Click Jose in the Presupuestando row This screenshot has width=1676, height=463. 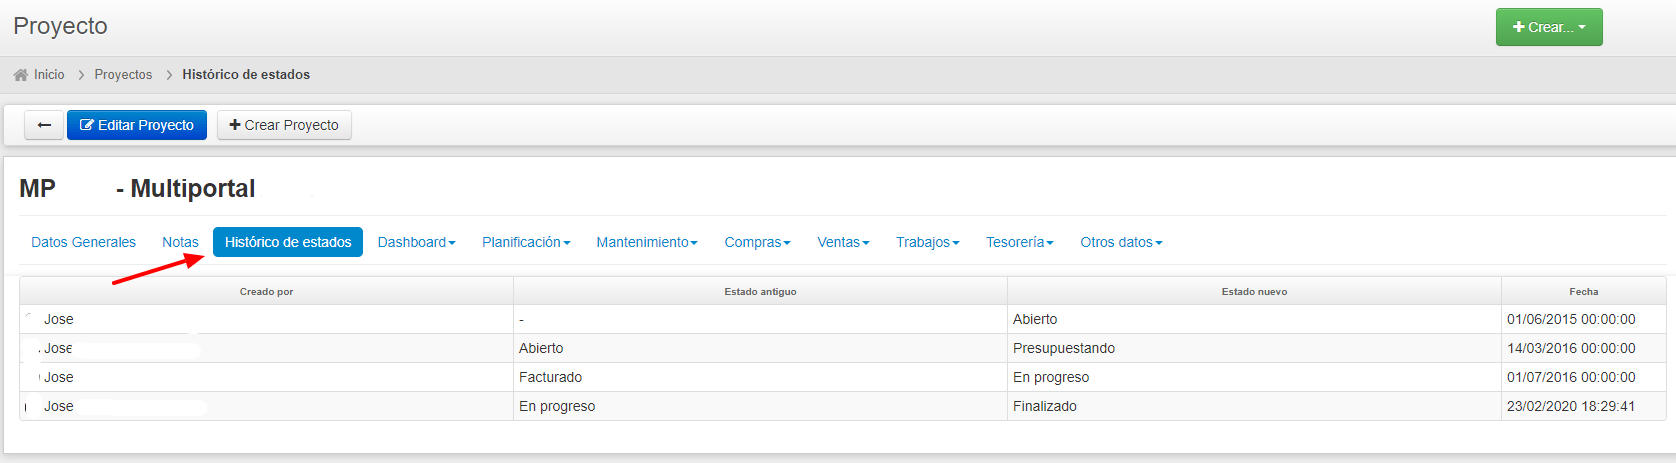click(x=59, y=348)
